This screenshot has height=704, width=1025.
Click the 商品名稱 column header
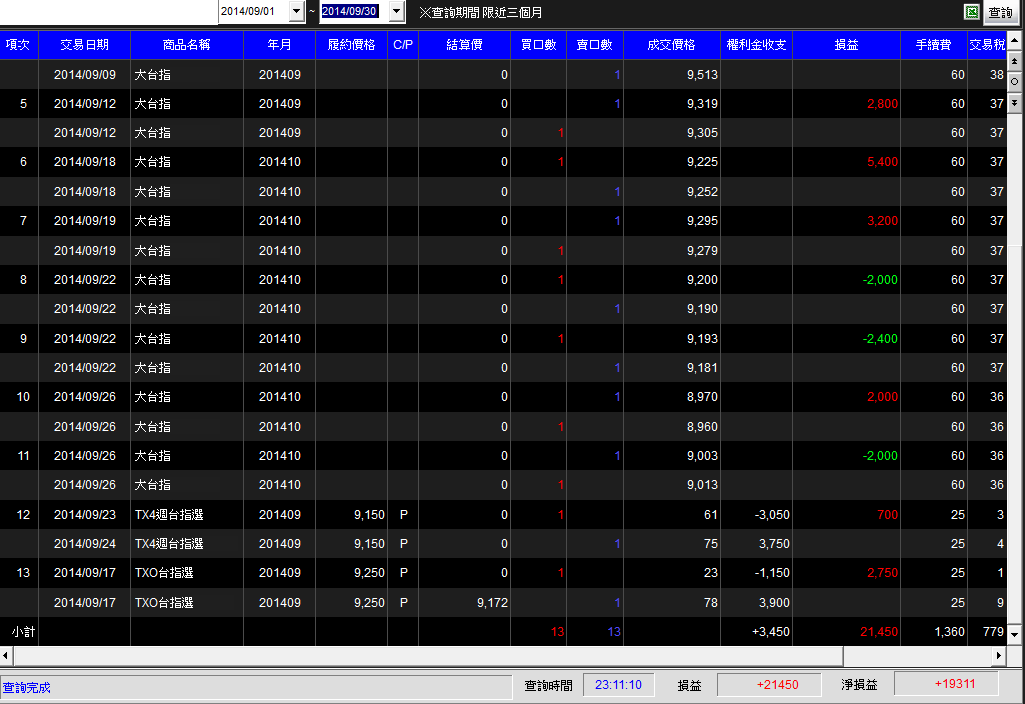tap(187, 45)
